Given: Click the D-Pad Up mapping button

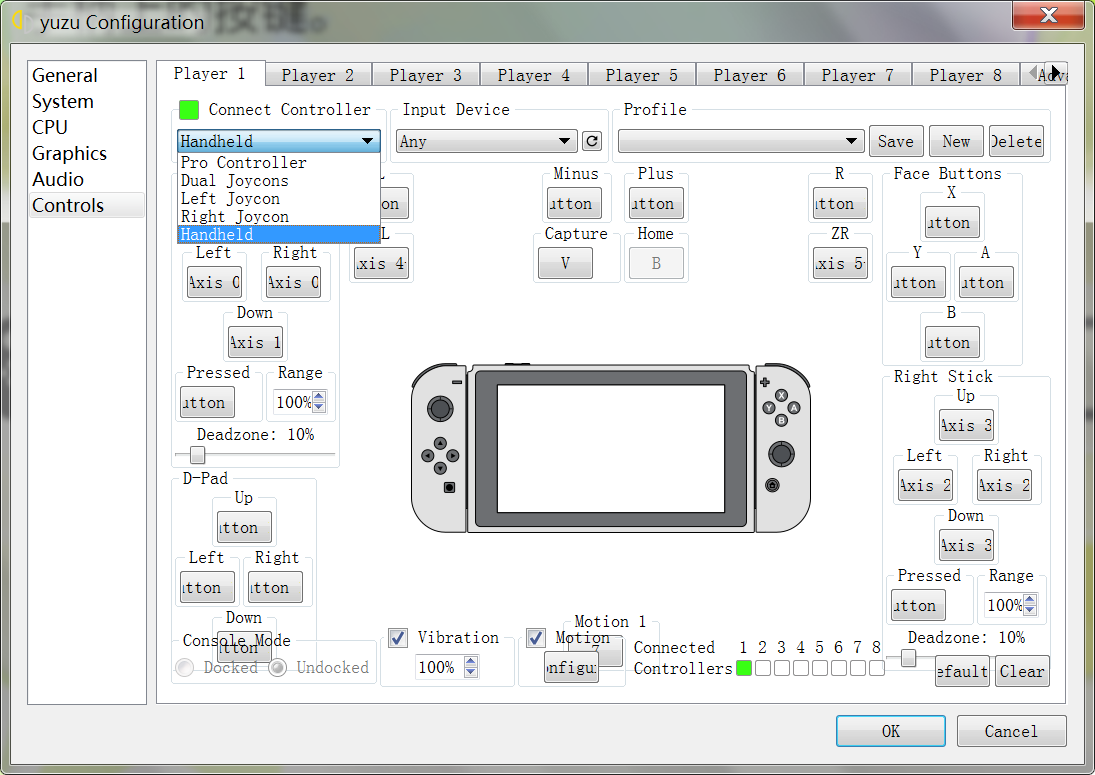Looking at the screenshot, I should pos(244,527).
